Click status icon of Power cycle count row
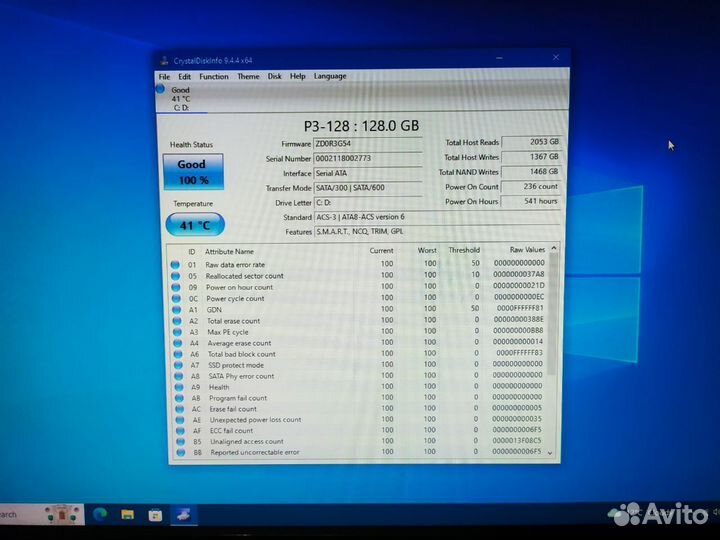720x540 pixels. coord(176,298)
